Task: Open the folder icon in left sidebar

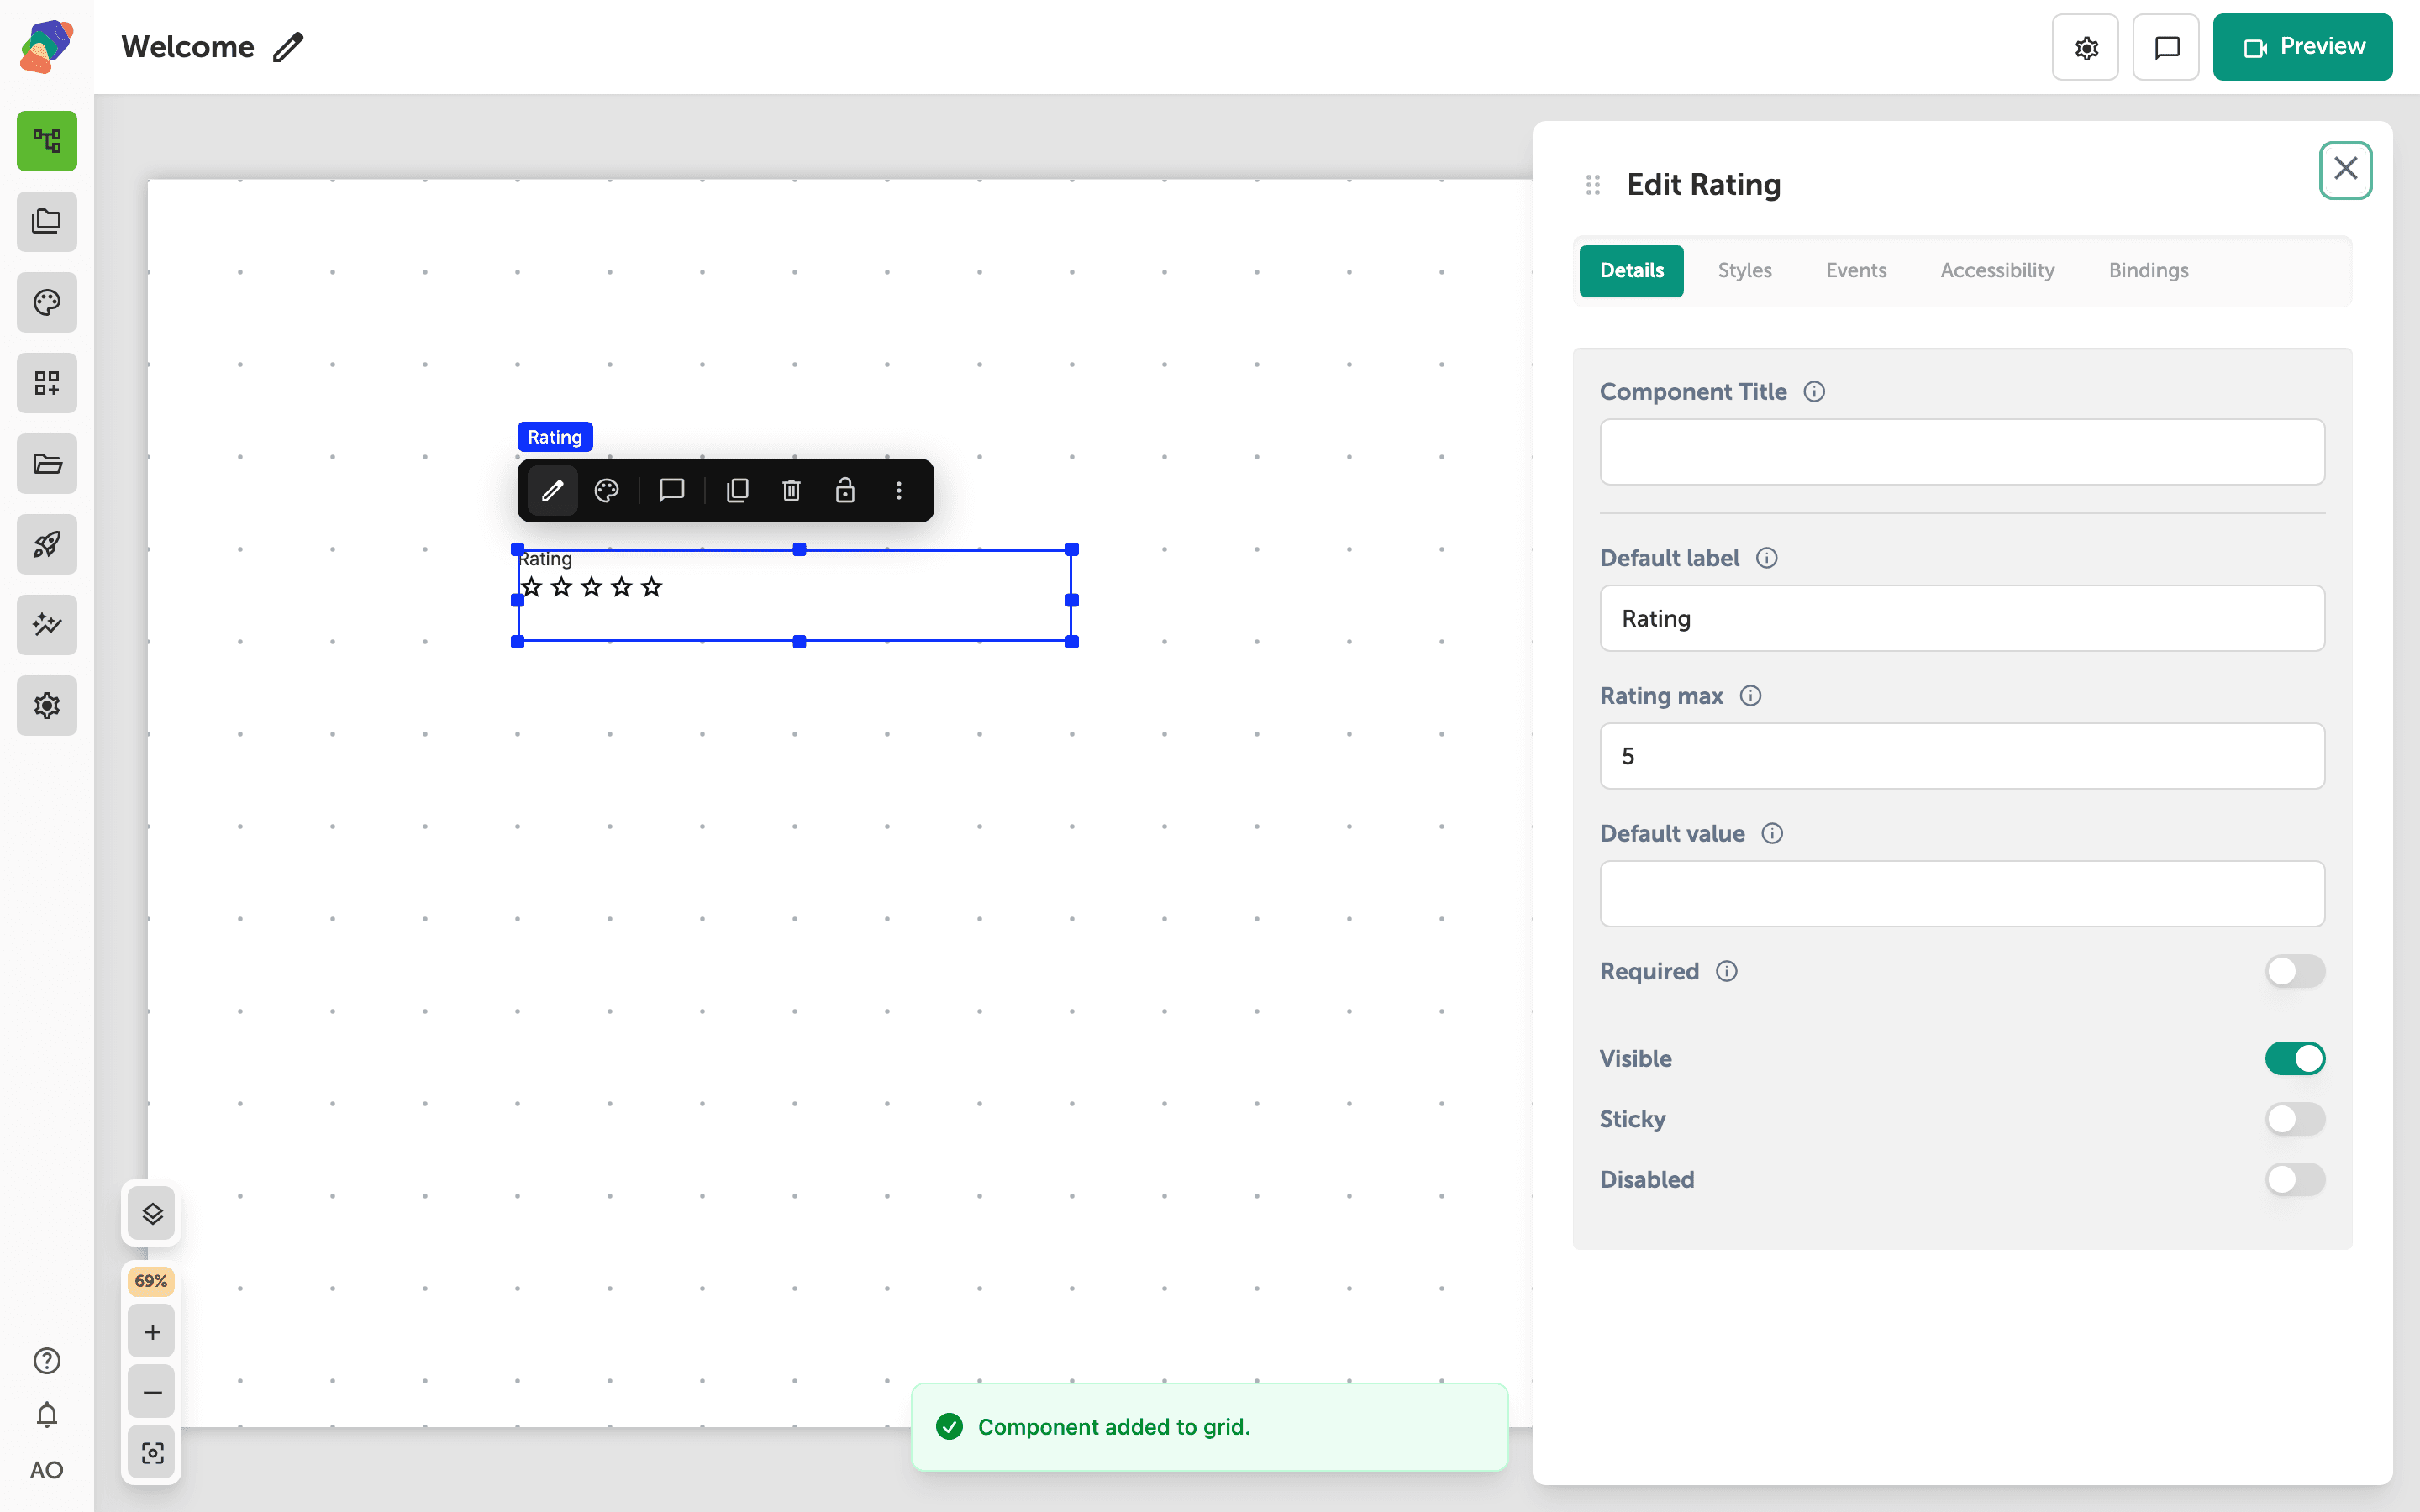Action: [x=47, y=464]
